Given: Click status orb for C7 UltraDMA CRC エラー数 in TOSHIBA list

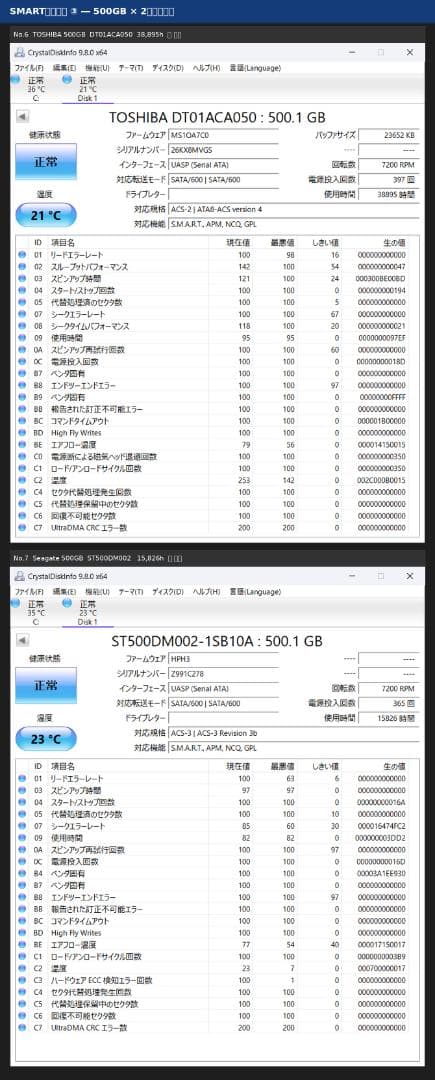Looking at the screenshot, I should (22, 528).
